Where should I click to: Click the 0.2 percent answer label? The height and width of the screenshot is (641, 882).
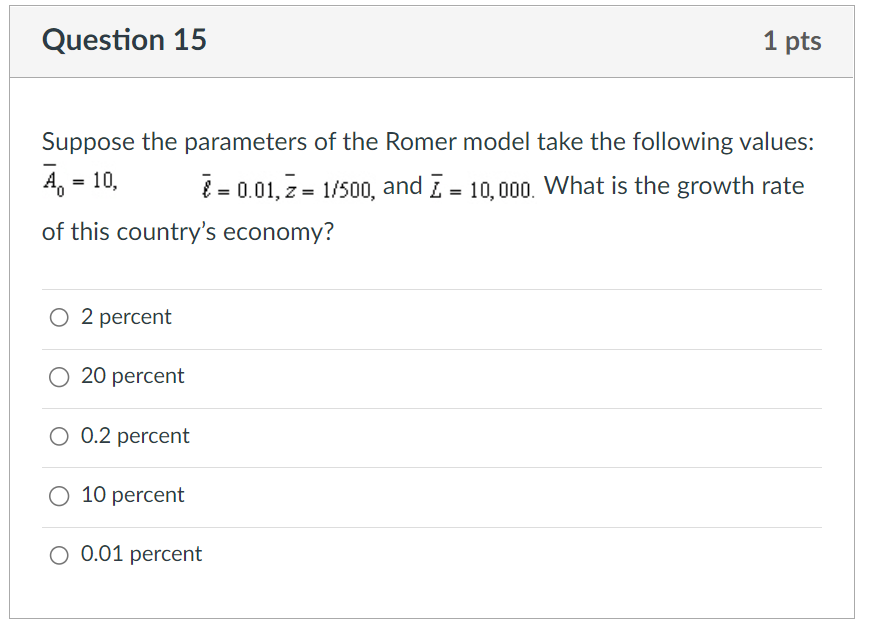[135, 436]
